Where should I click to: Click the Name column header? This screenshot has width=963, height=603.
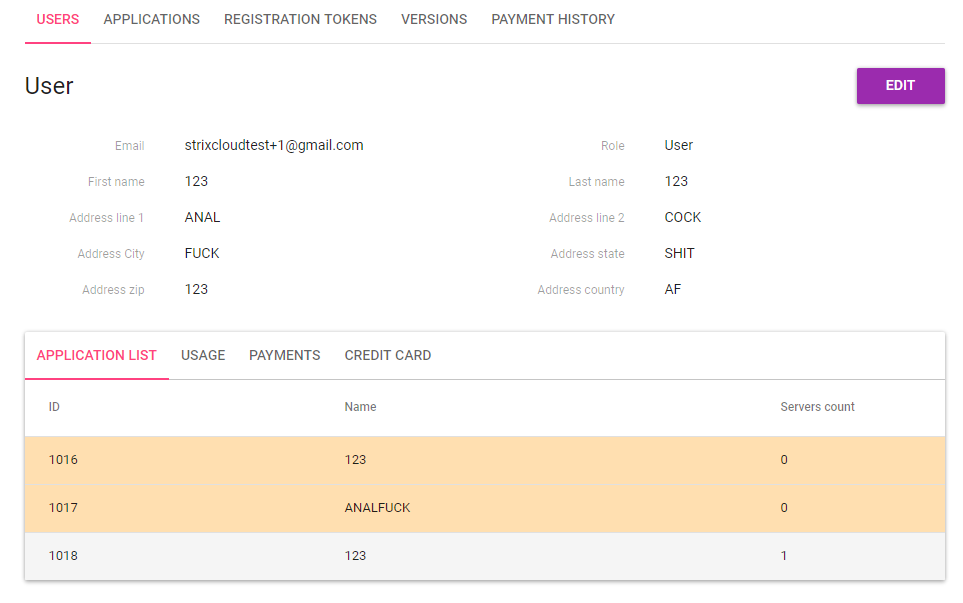360,407
